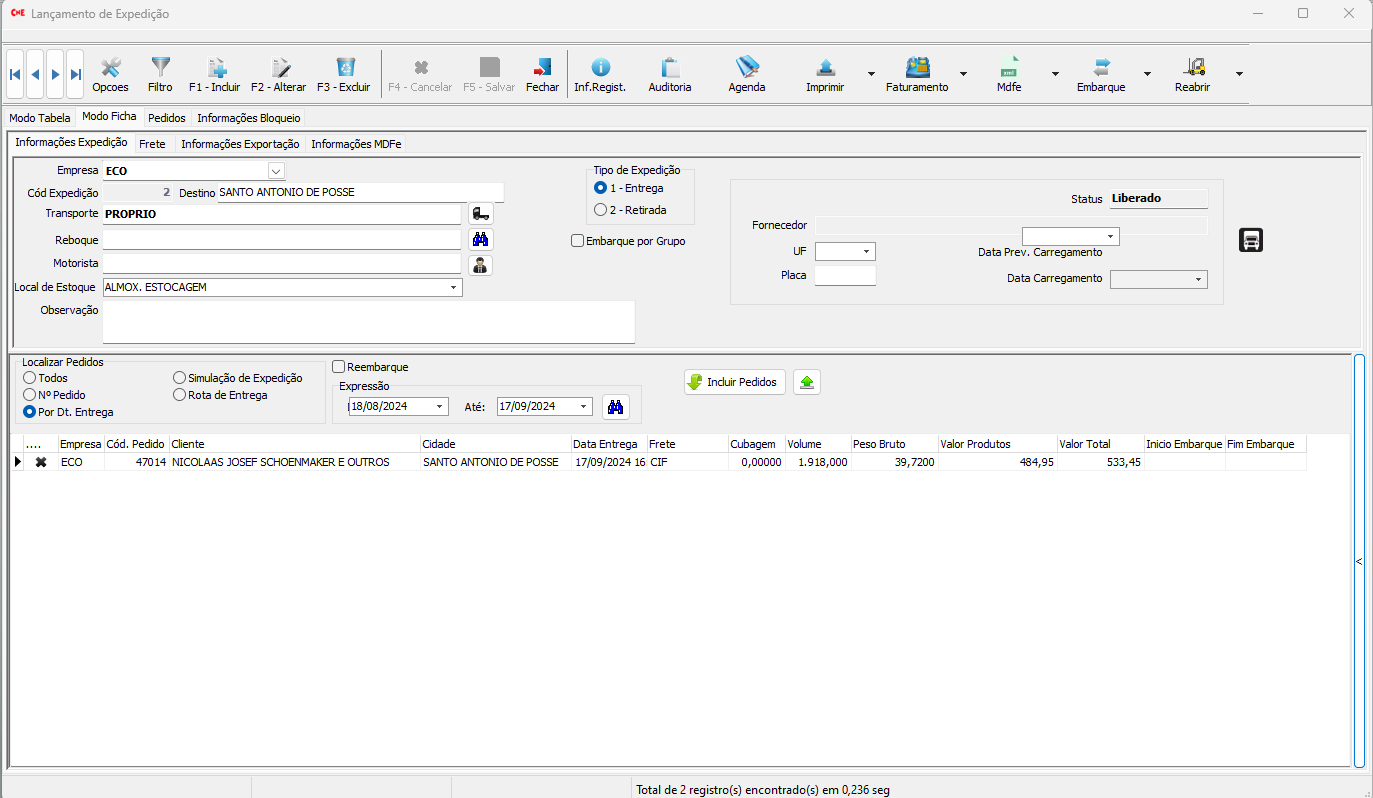Select the 2 - Retirada radio option

pos(601,210)
